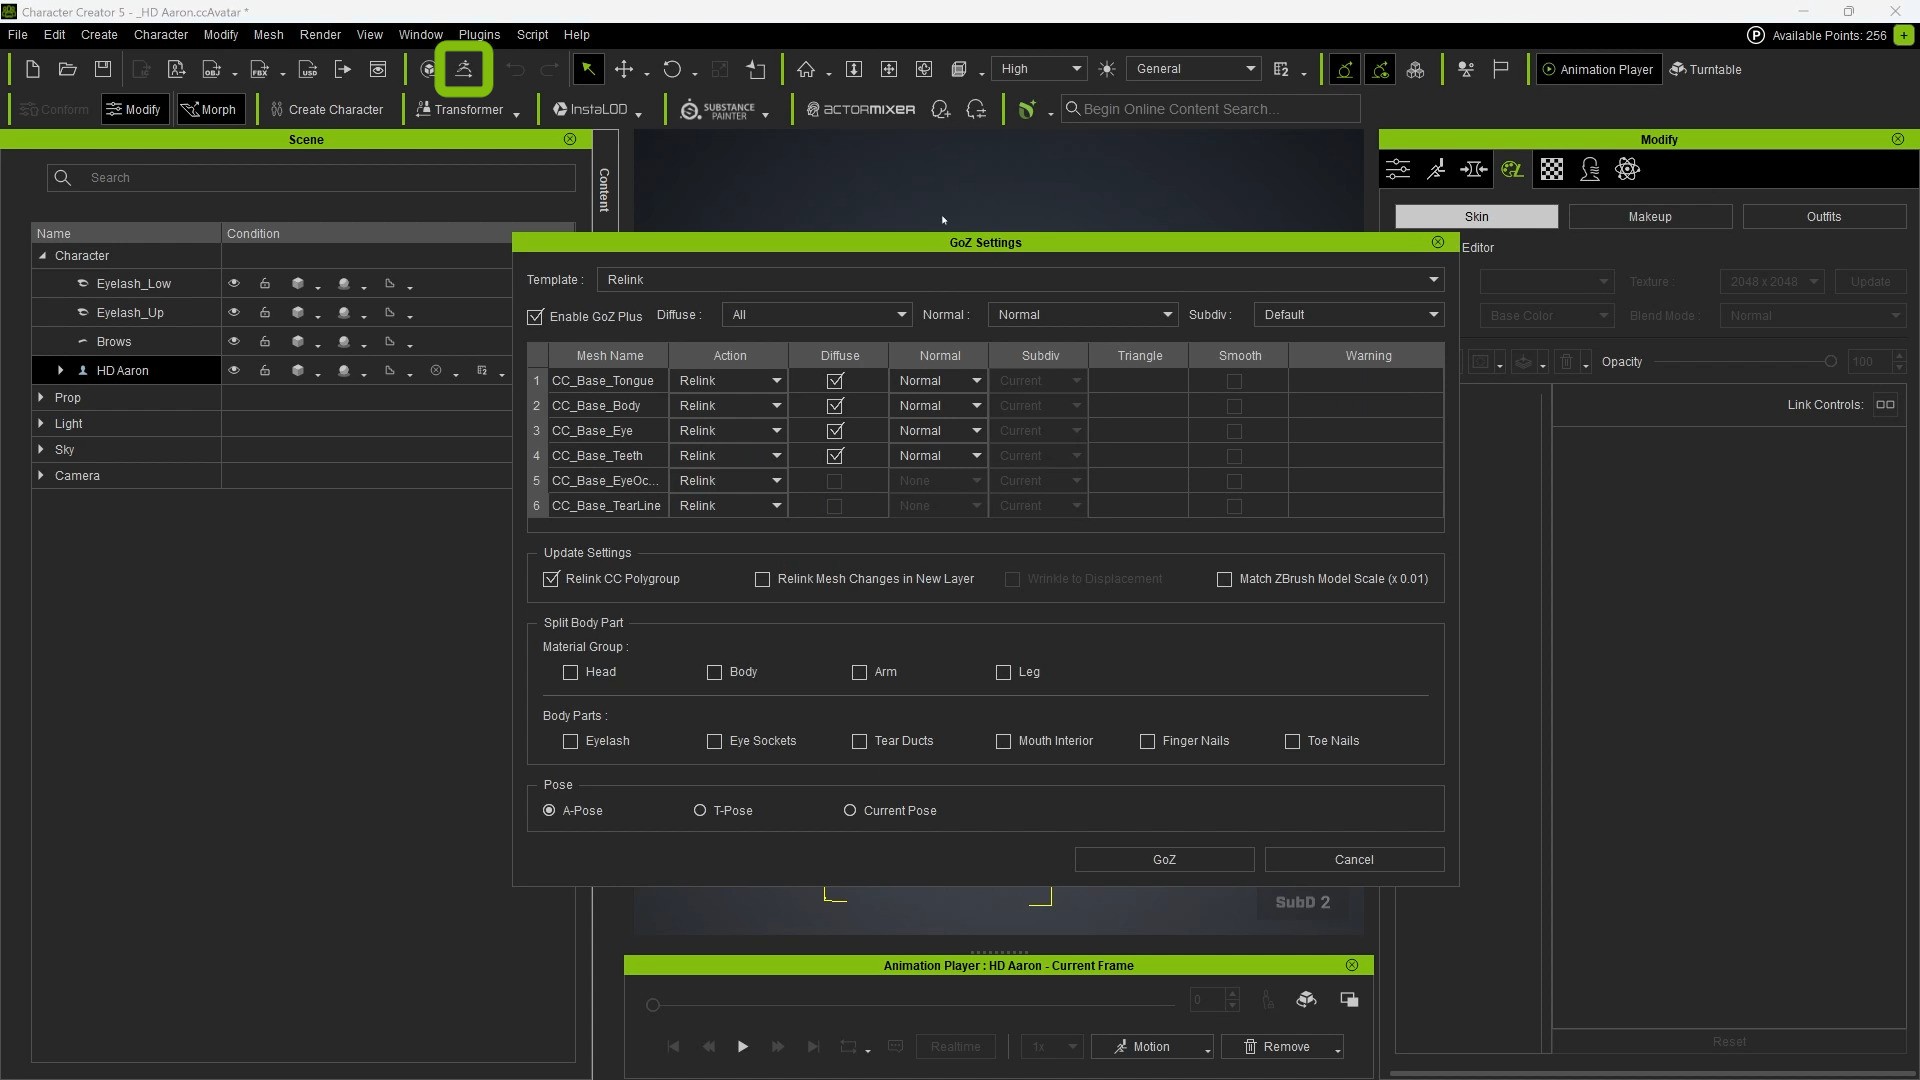
Task: Click the Save project icon
Action: (102, 69)
